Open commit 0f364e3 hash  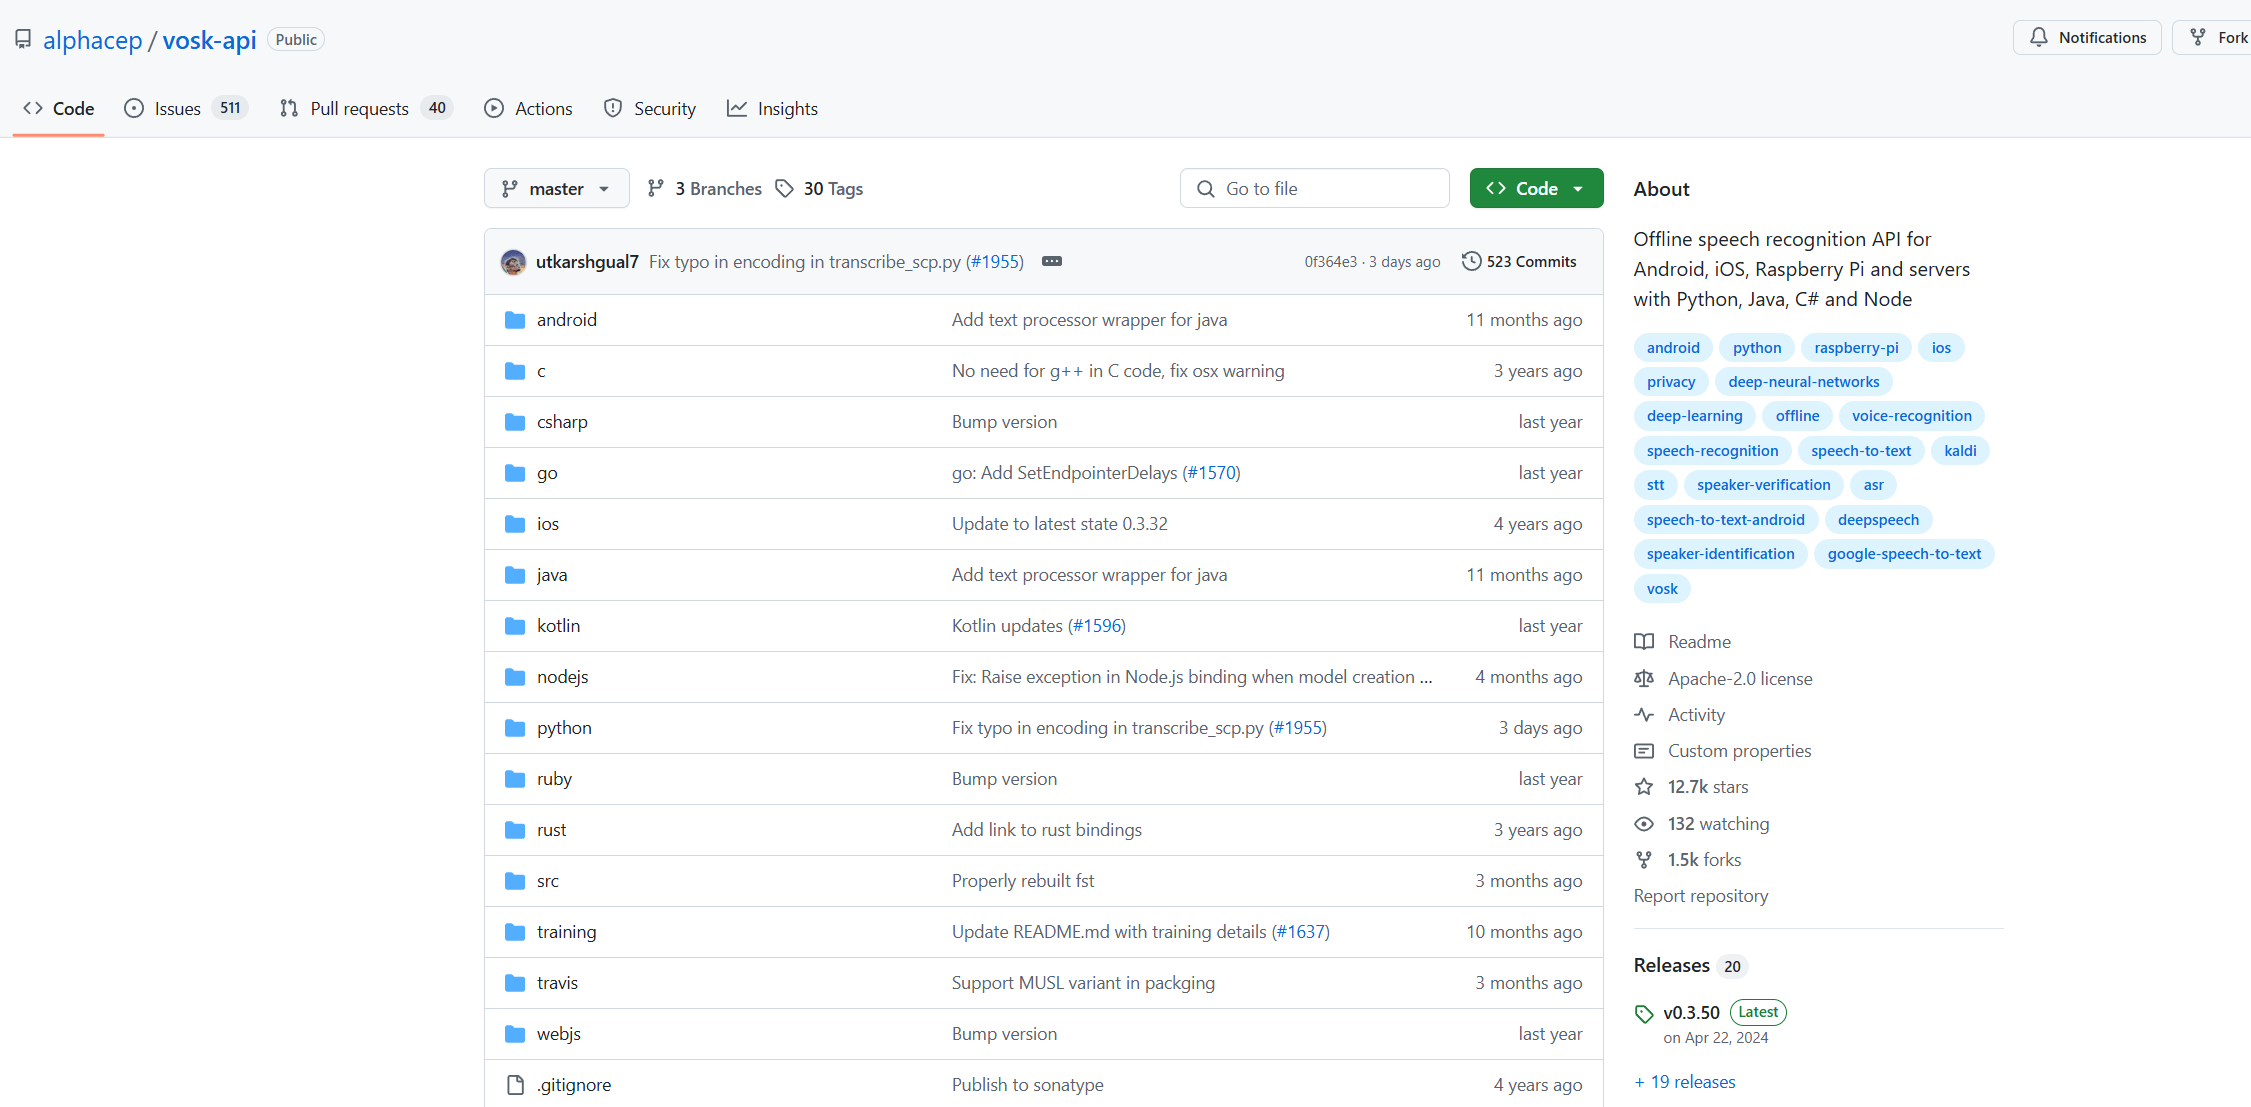coord(1330,262)
